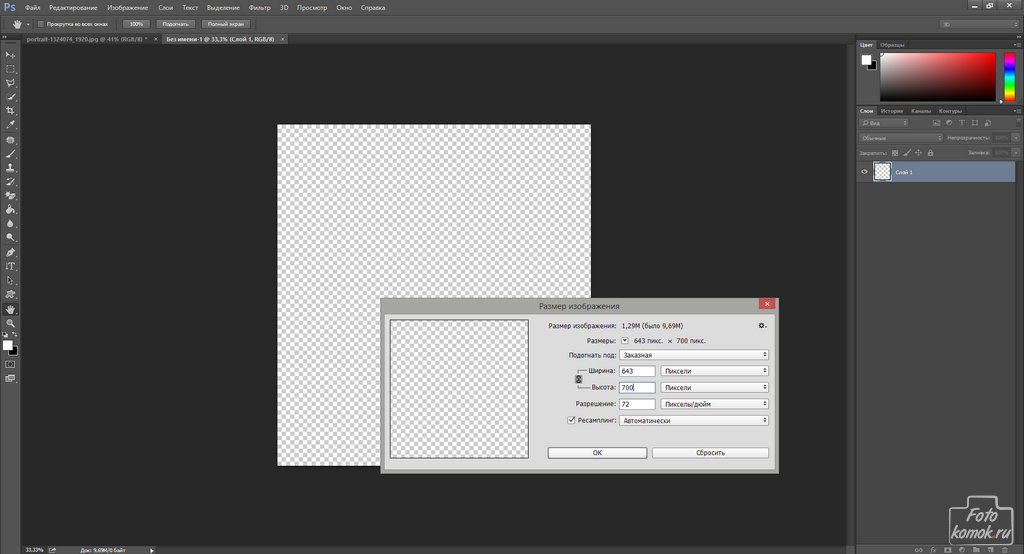
Task: Open the Подогнать под dropdown
Action: 694,355
